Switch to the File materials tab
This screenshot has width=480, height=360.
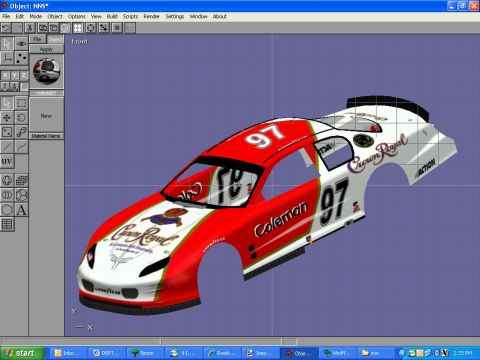tap(37, 39)
